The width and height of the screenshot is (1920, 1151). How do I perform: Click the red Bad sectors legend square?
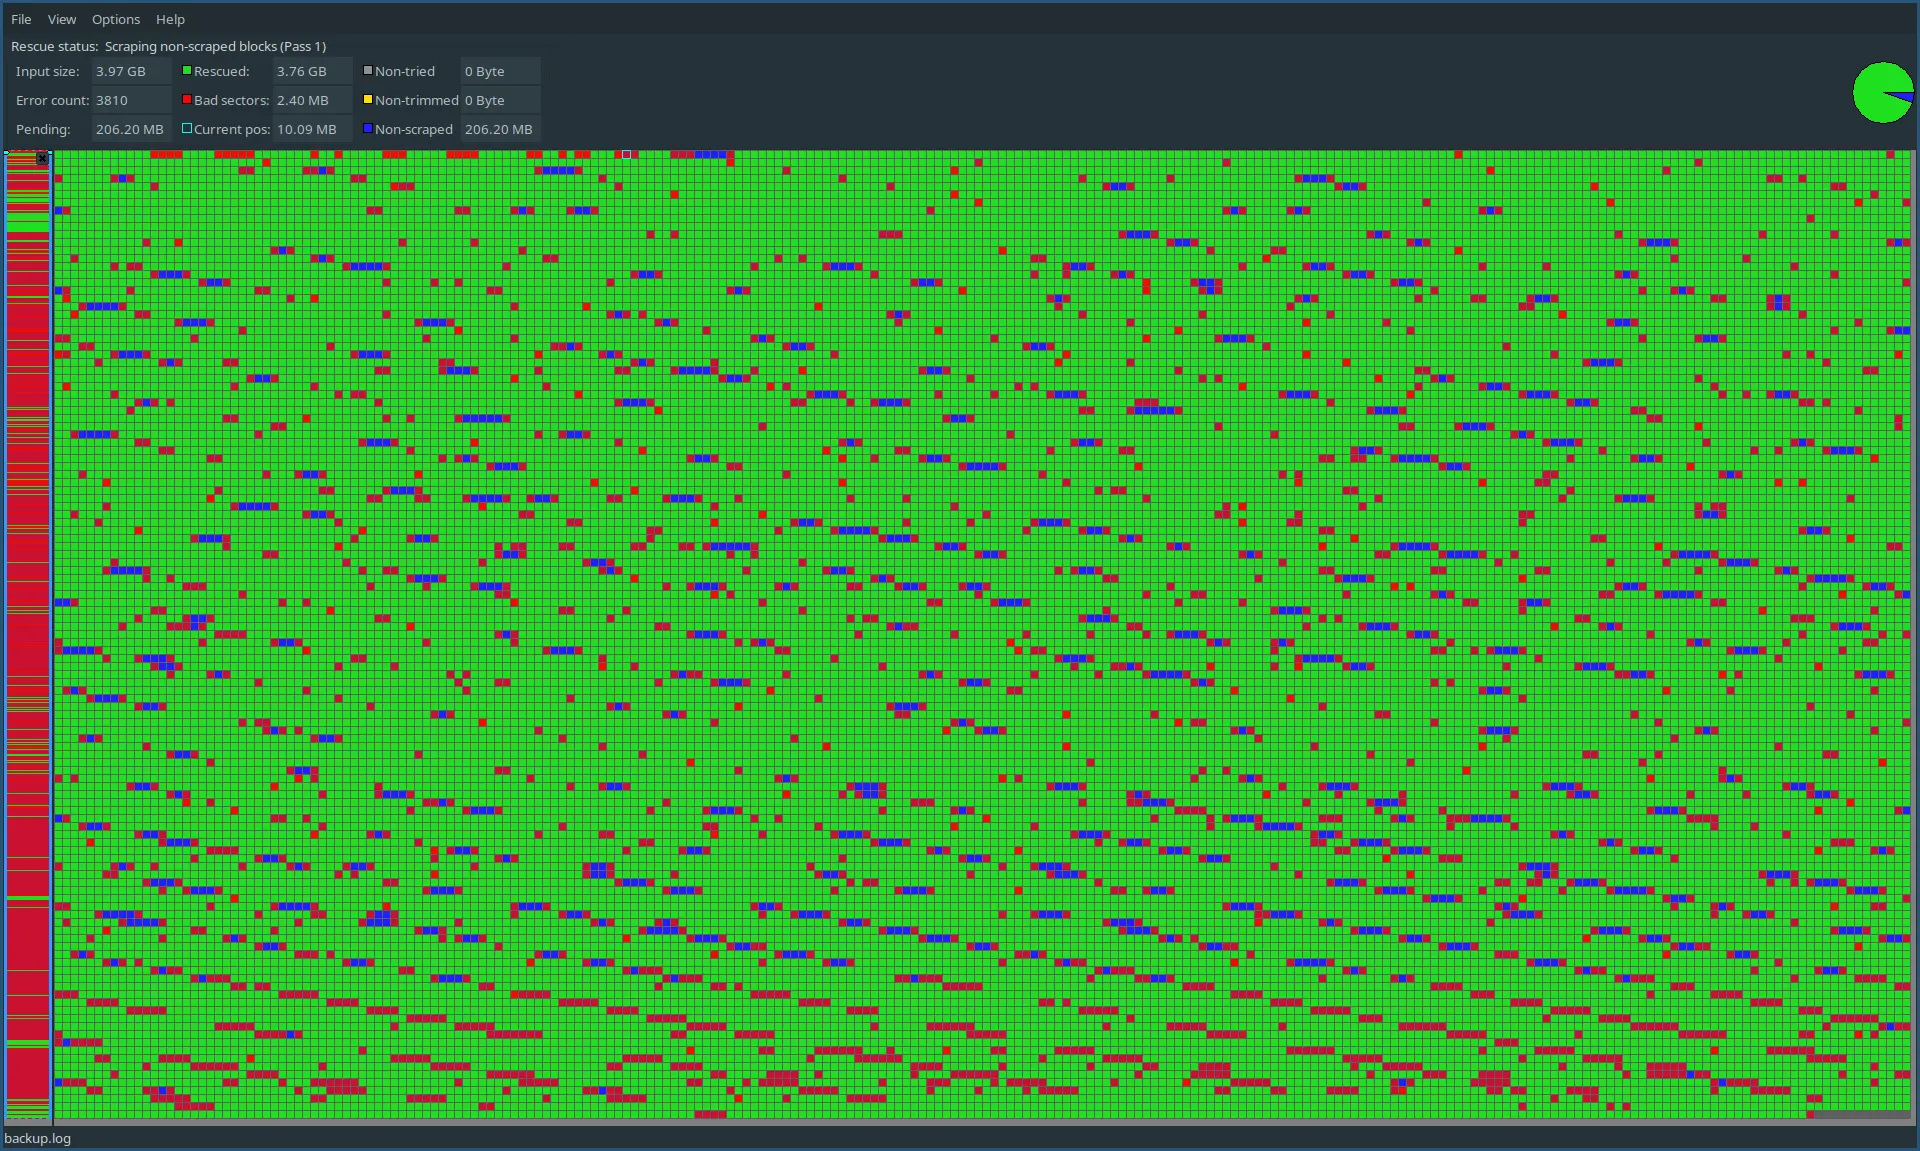[187, 100]
